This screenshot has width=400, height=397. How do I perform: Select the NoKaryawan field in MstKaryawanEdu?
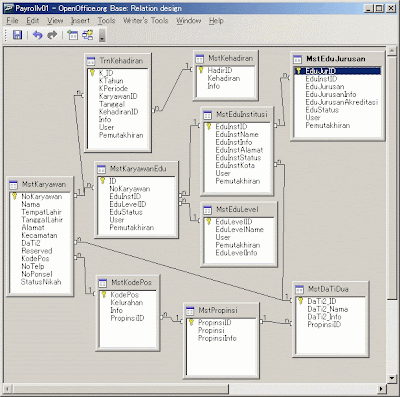pyautogui.click(x=130, y=189)
